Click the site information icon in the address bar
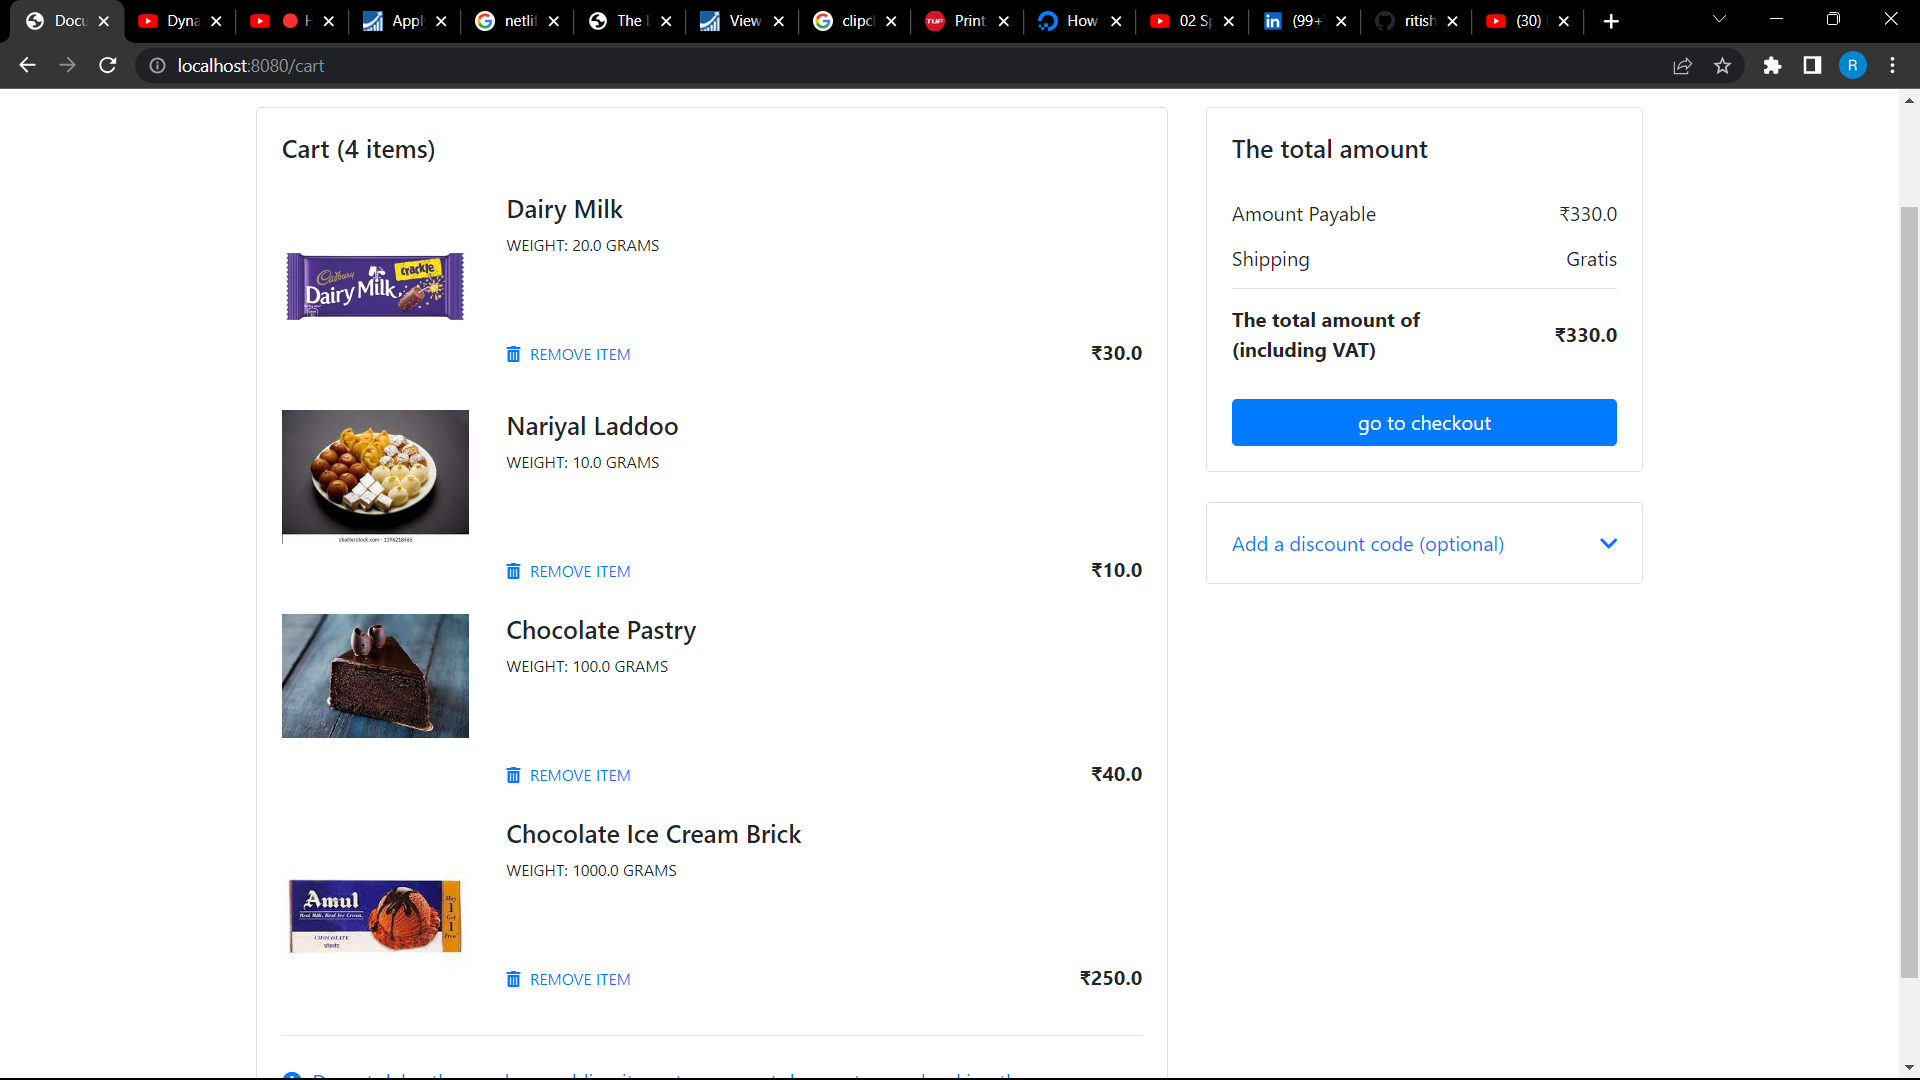Viewport: 1920px width, 1080px height. [x=157, y=66]
